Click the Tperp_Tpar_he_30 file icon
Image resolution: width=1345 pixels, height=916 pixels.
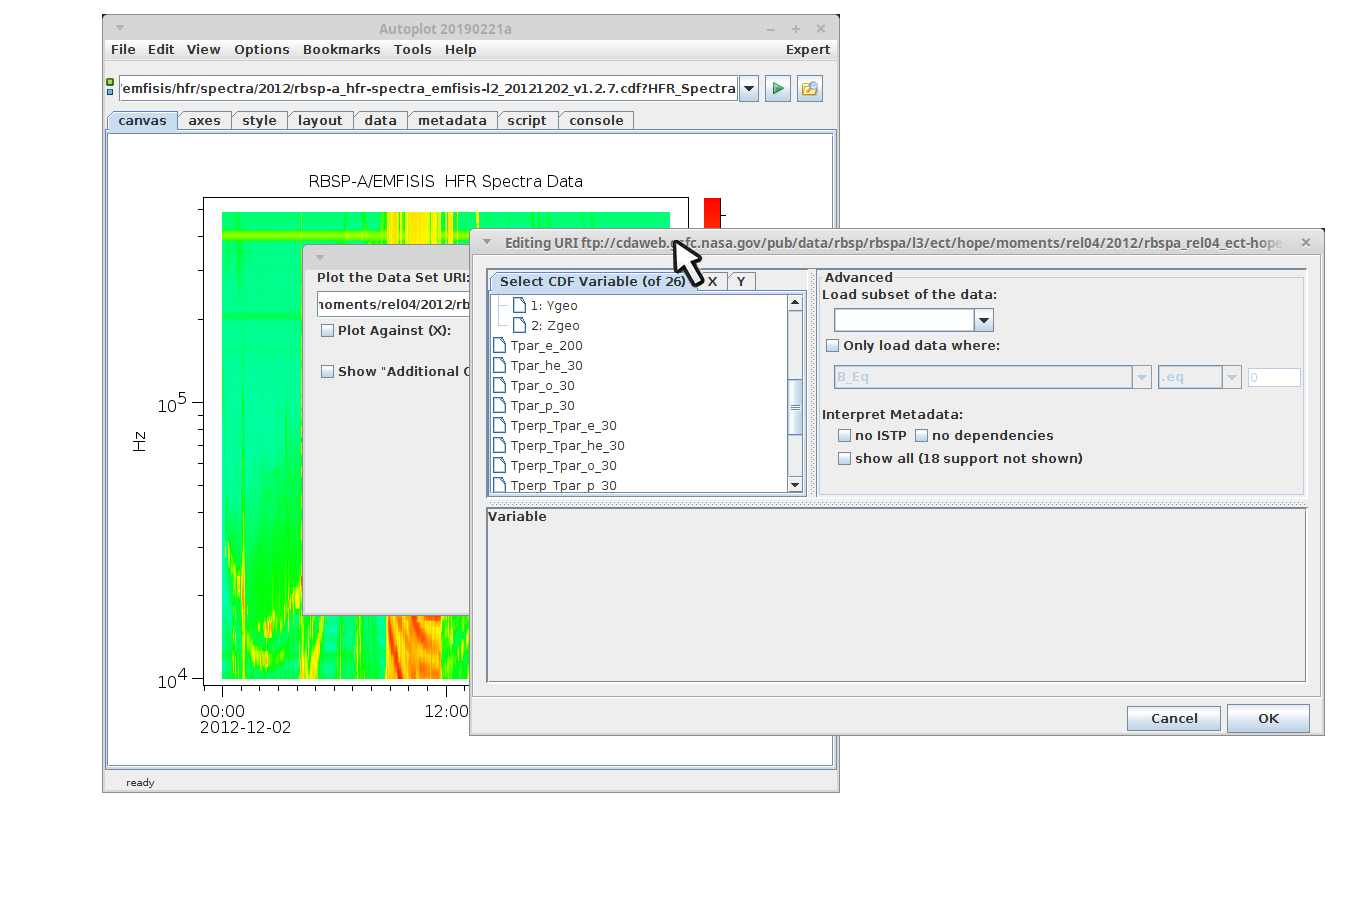500,446
